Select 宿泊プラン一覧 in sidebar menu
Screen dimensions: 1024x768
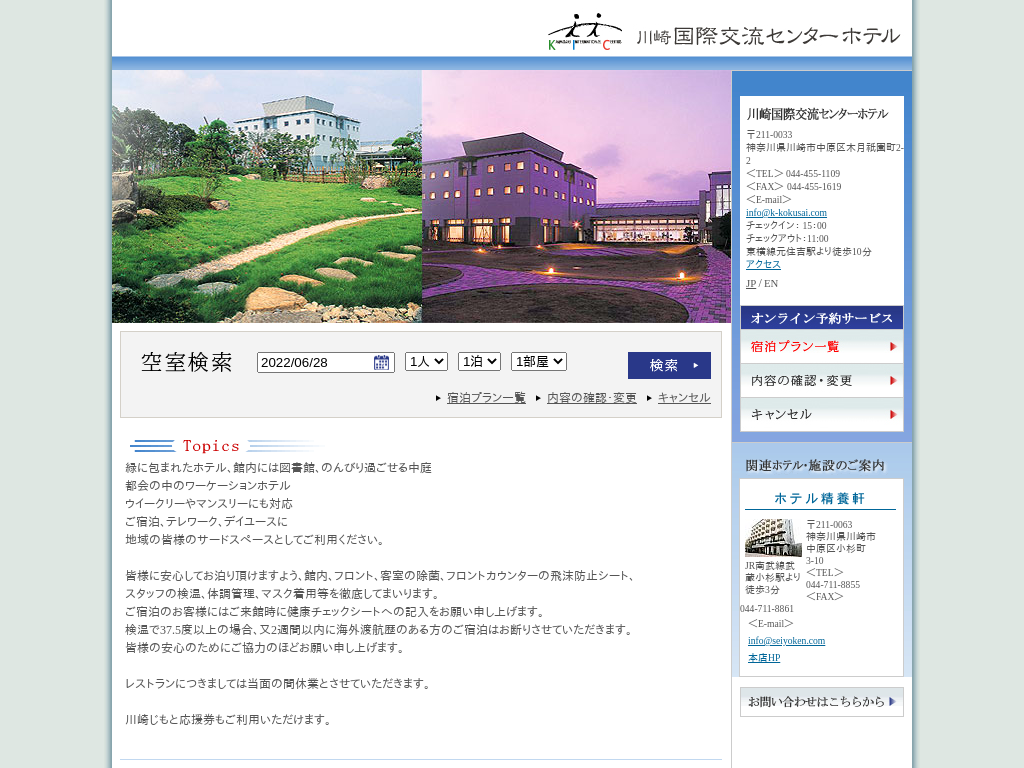(822, 346)
